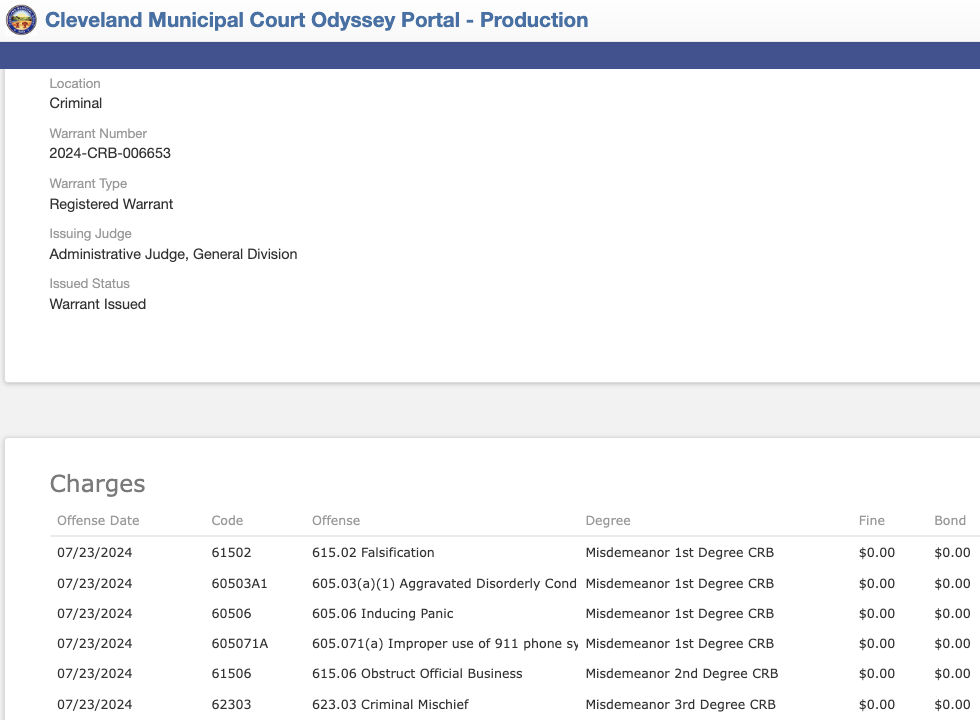Select the 615.06 Obstruct Official Business offense

[417, 674]
